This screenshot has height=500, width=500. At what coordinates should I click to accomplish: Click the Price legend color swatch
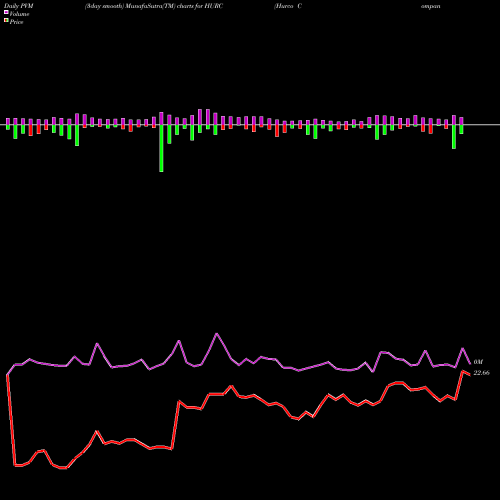(6, 21)
